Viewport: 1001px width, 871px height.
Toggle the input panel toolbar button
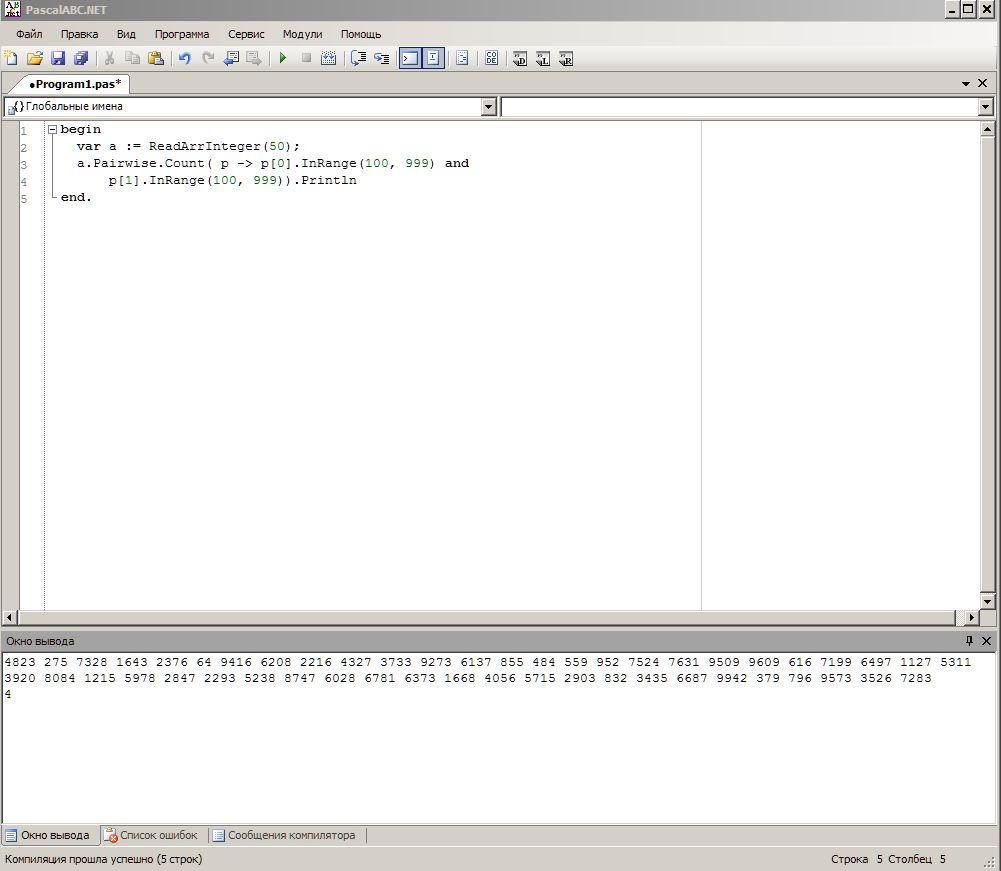click(433, 59)
